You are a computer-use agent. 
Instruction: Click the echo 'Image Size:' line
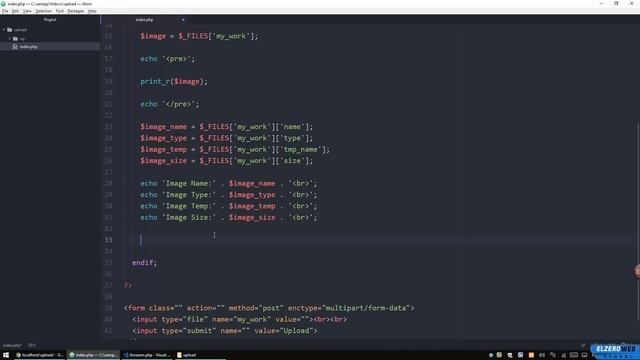[229, 218]
